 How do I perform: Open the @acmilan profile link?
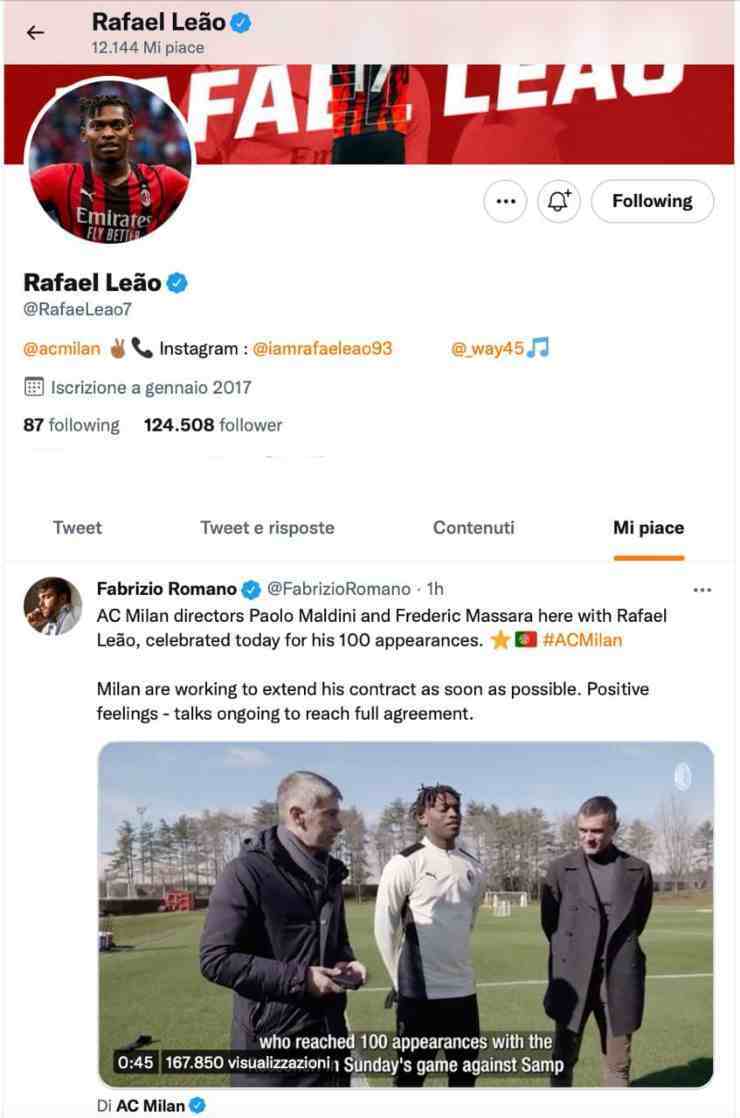point(56,347)
